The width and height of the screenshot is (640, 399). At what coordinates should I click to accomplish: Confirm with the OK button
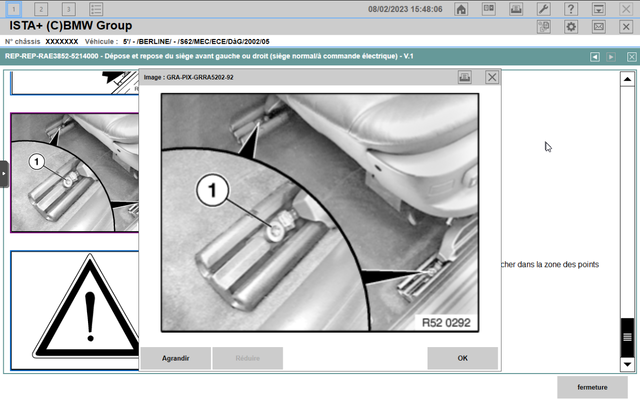[462, 358]
